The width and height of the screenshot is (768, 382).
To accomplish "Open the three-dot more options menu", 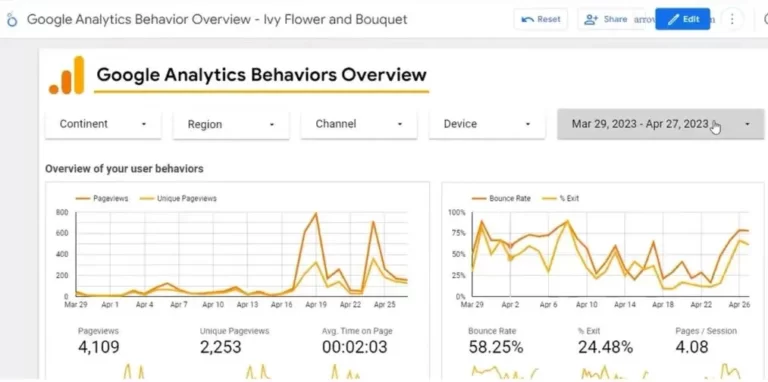I will pyautogui.click(x=732, y=19).
